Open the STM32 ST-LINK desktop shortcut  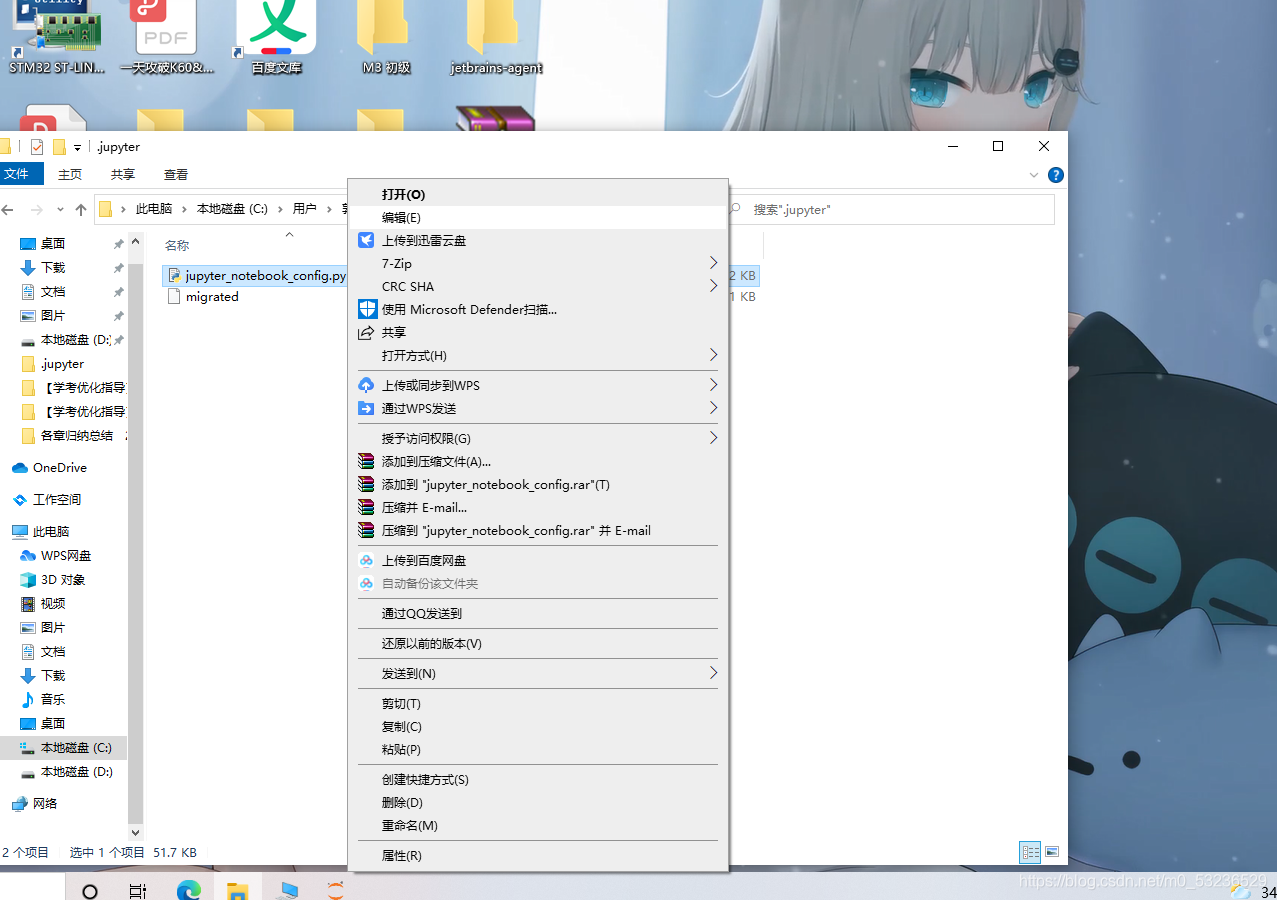pyautogui.click(x=57, y=36)
